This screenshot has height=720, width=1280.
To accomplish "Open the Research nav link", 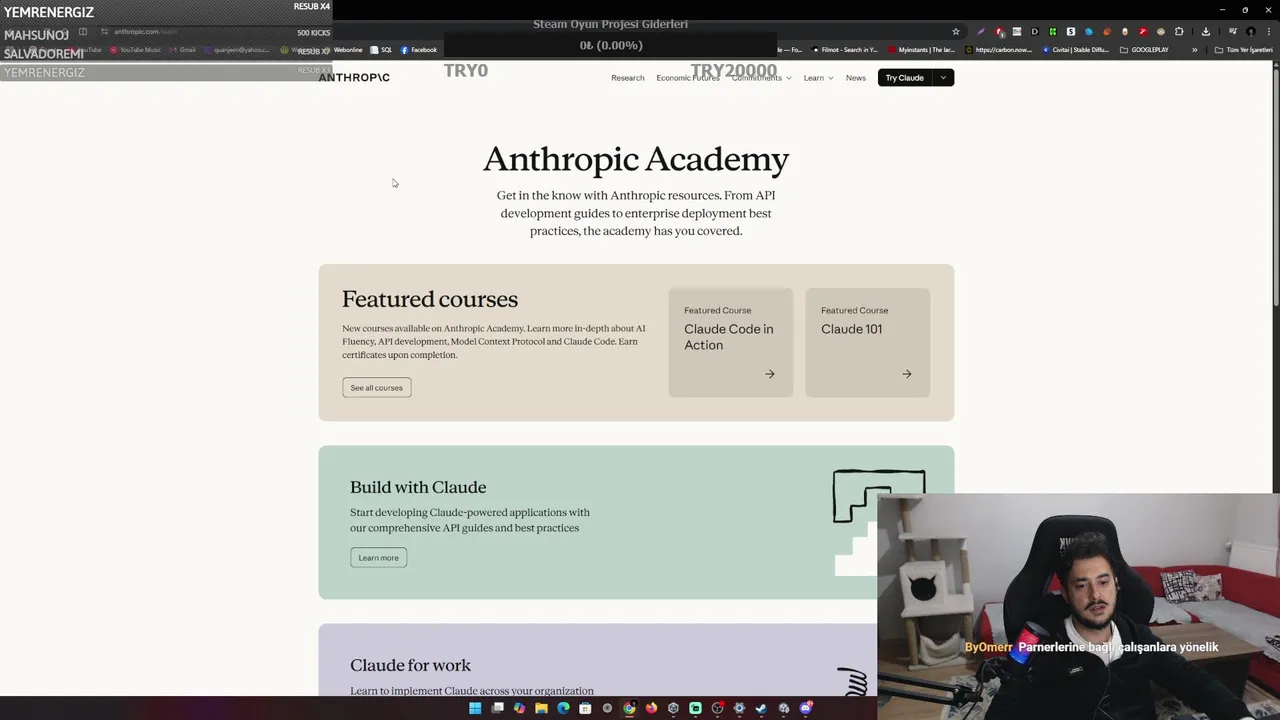I will pyautogui.click(x=628, y=78).
